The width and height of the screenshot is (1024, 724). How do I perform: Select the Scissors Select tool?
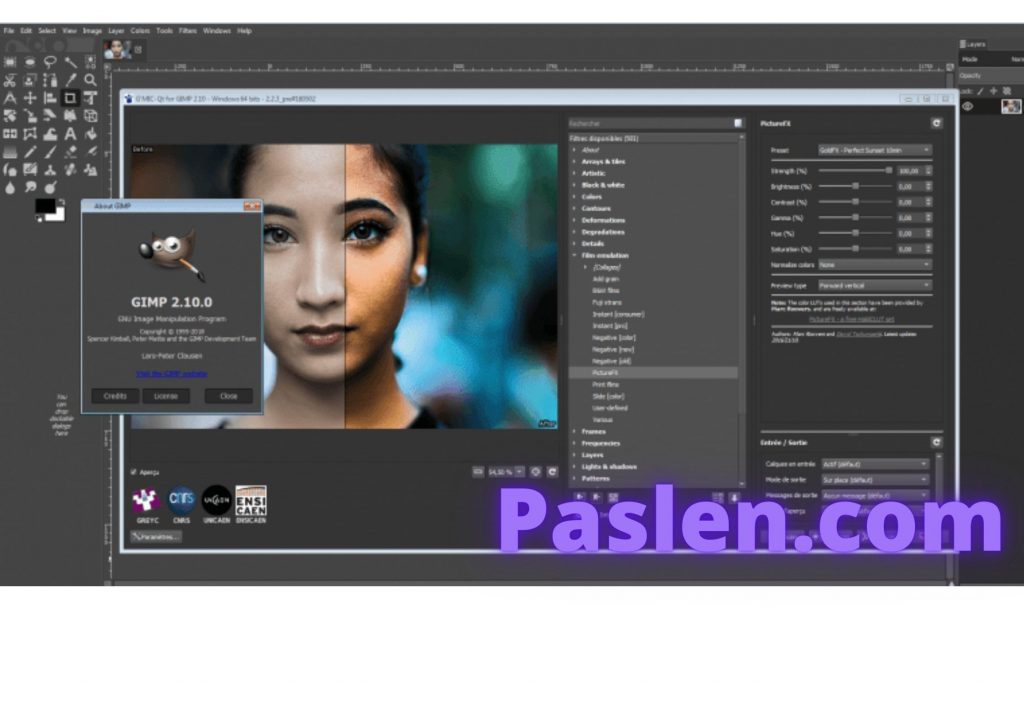tap(10, 80)
